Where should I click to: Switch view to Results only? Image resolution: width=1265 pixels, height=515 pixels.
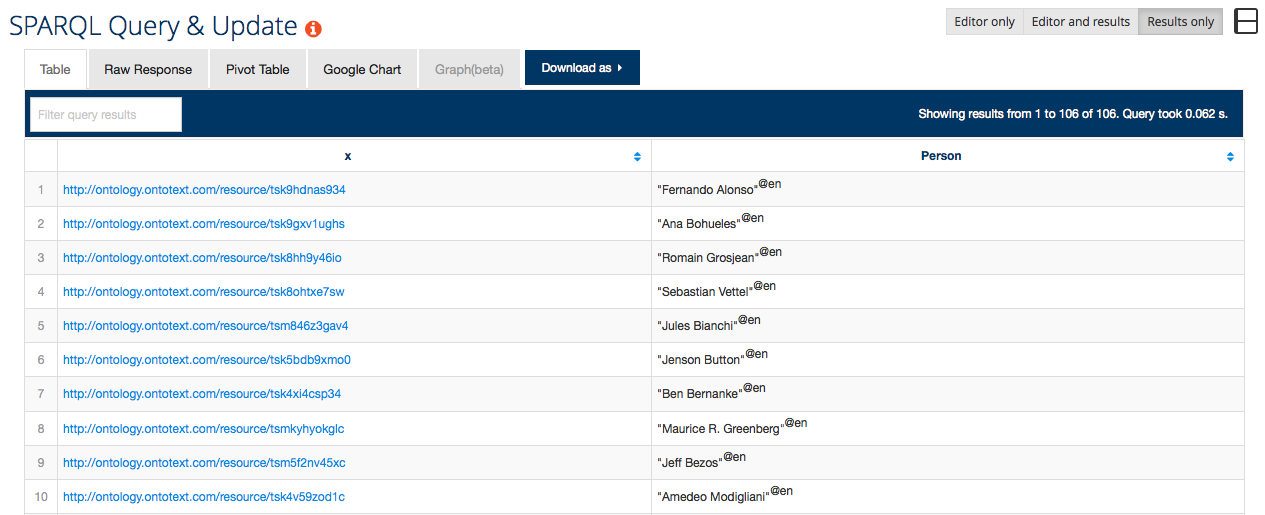(1181, 22)
